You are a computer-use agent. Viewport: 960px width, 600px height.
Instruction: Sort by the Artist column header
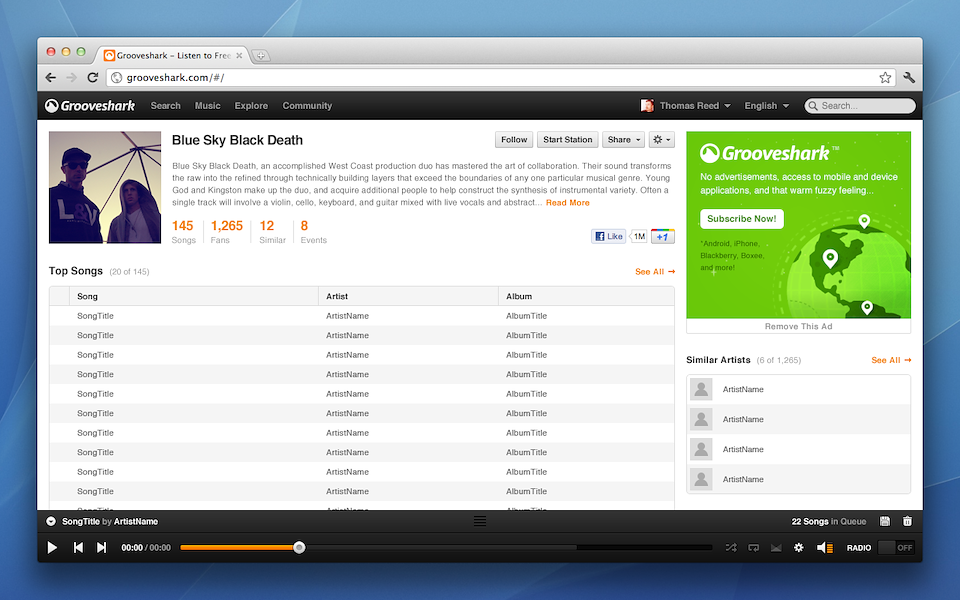click(x=408, y=296)
